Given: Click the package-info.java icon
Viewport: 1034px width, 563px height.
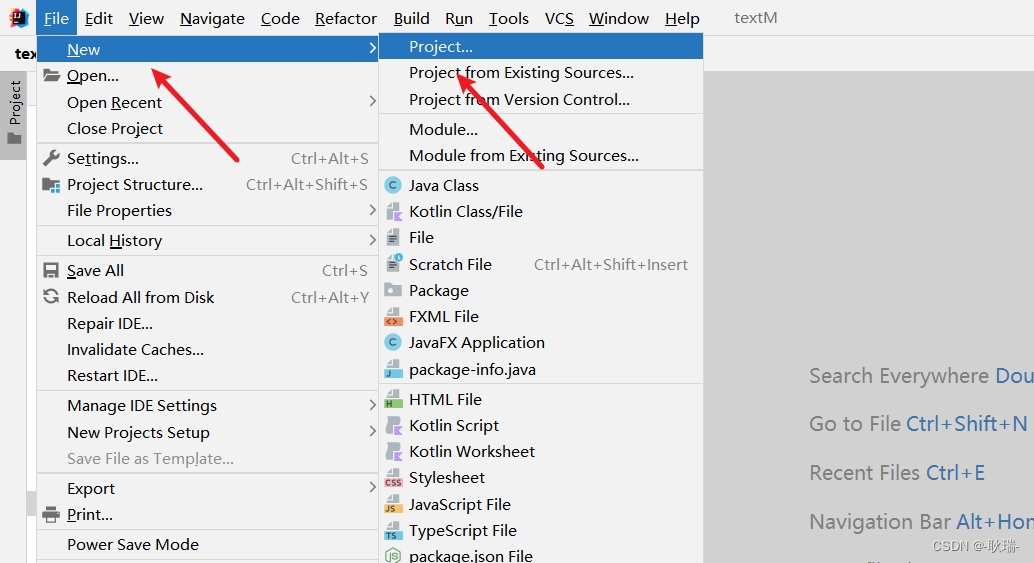Looking at the screenshot, I should [393, 369].
